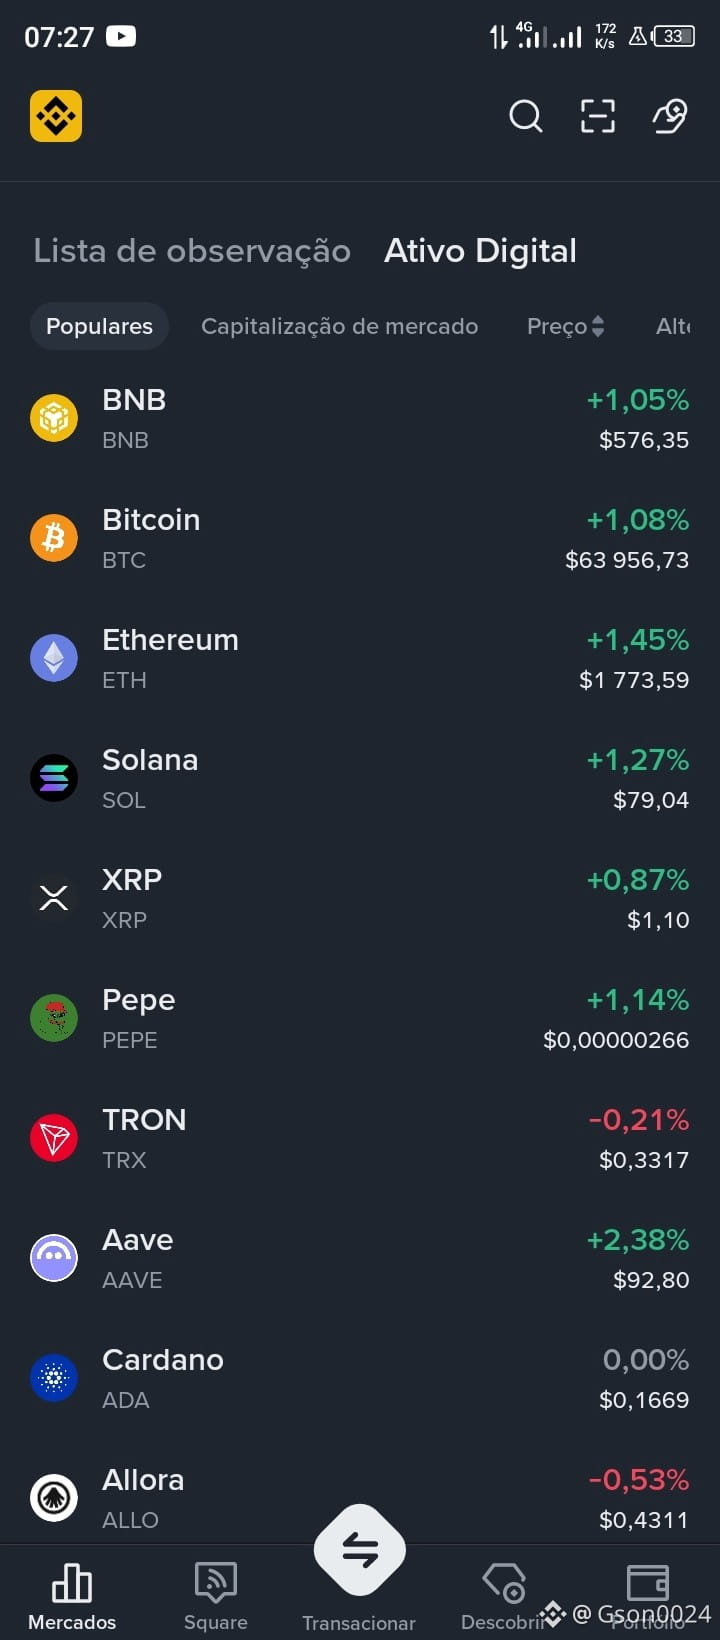Open the customer support headset icon
Viewport: 720px width, 1640px height.
coord(670,116)
